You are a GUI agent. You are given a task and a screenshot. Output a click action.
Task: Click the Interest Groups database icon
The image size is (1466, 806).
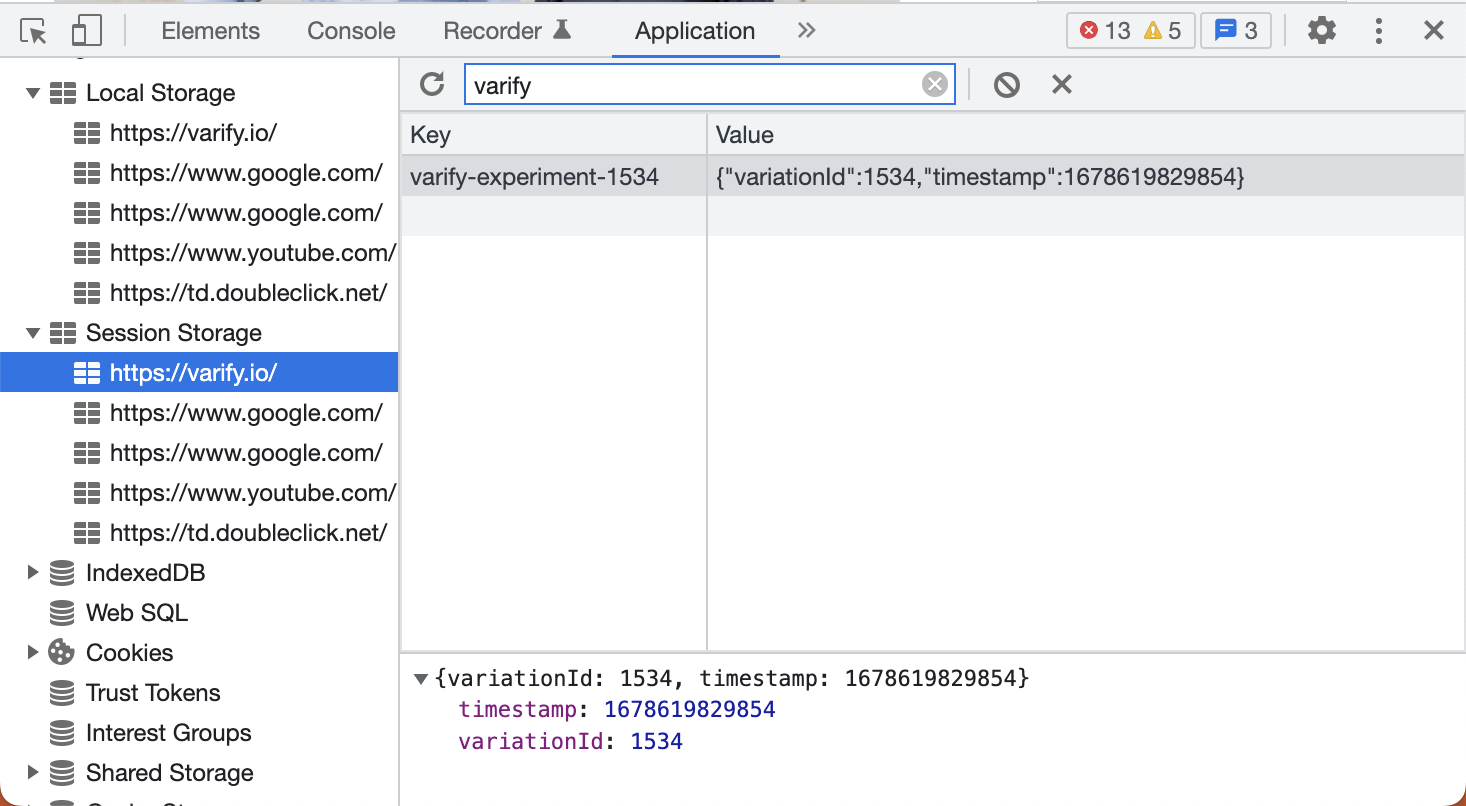(x=62, y=733)
